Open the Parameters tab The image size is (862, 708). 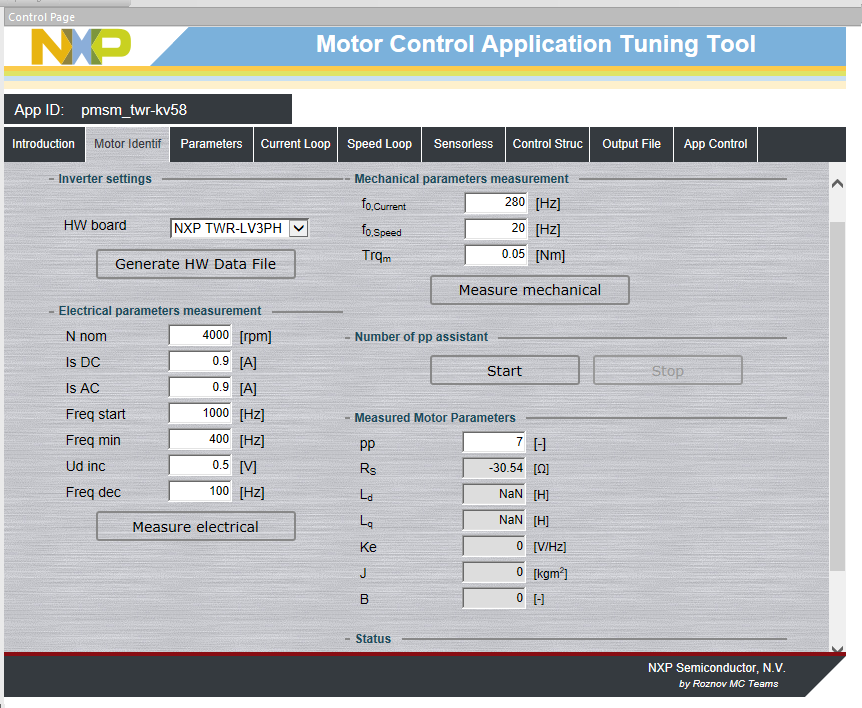click(211, 144)
